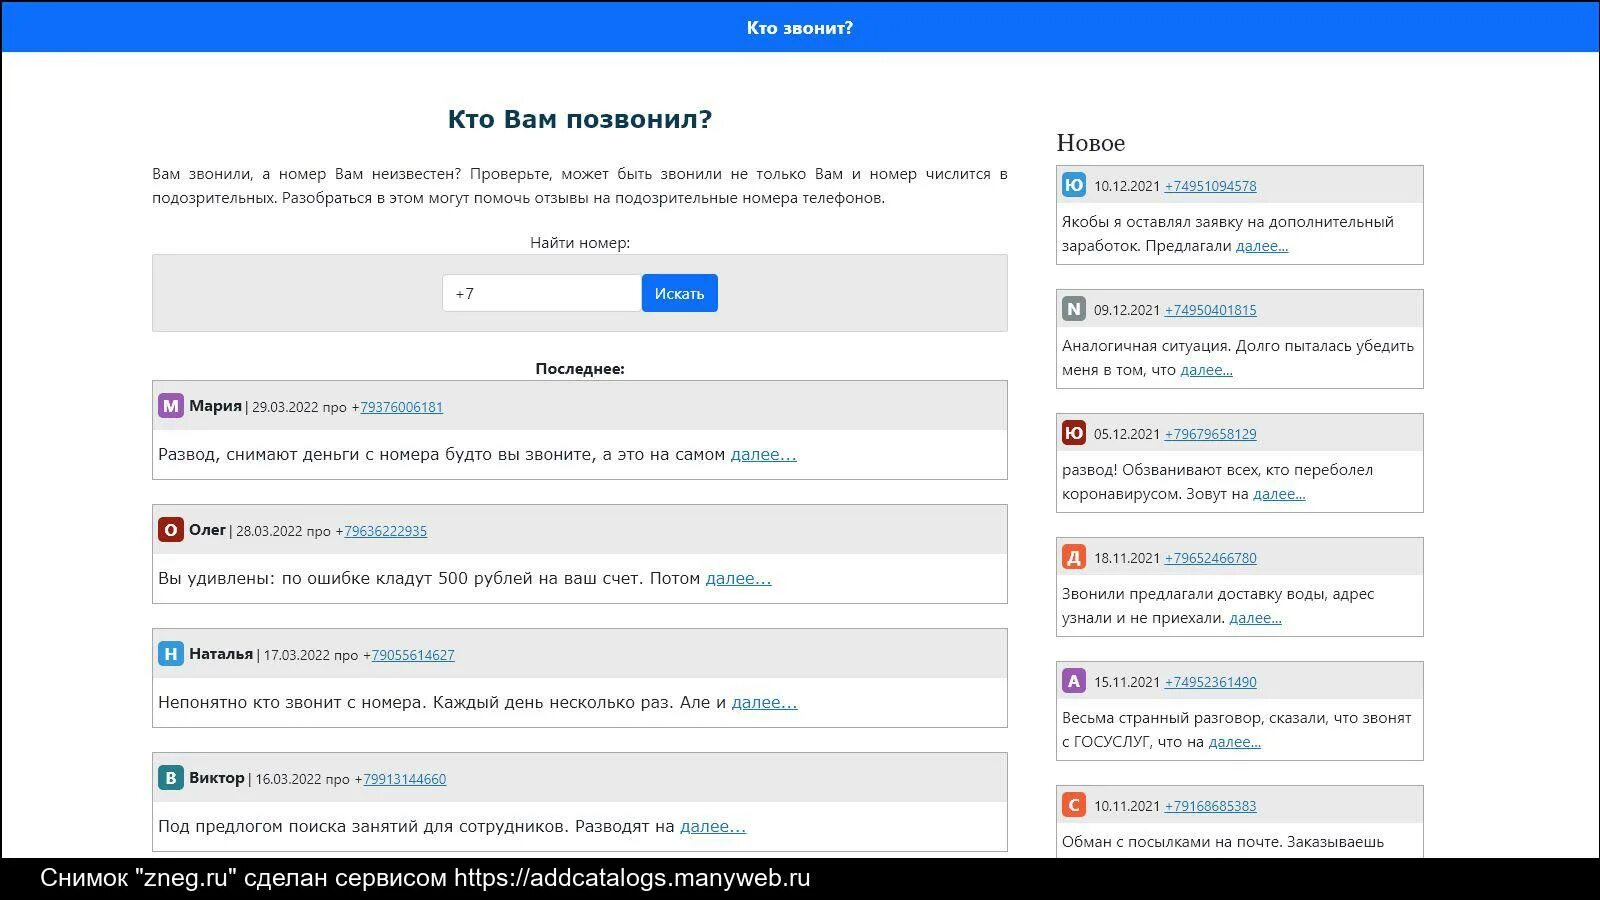Screen dimensions: 1600x900
Task: Click the date '28.03.2022' in Олег's review
Action: click(x=269, y=531)
